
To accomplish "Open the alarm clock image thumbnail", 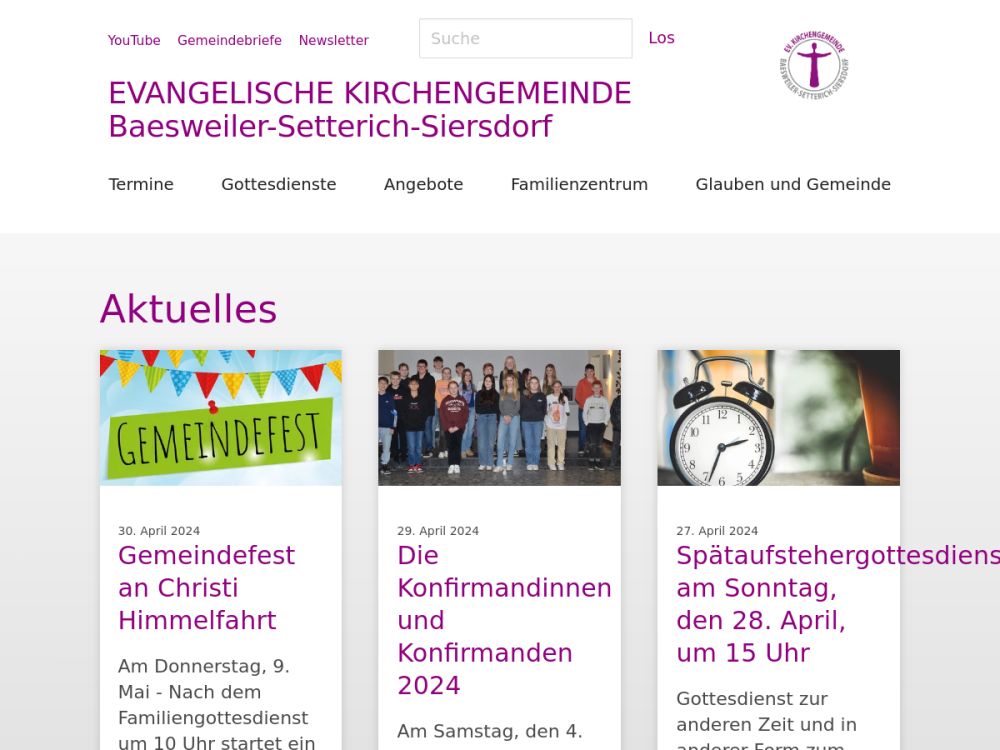I will (x=779, y=418).
